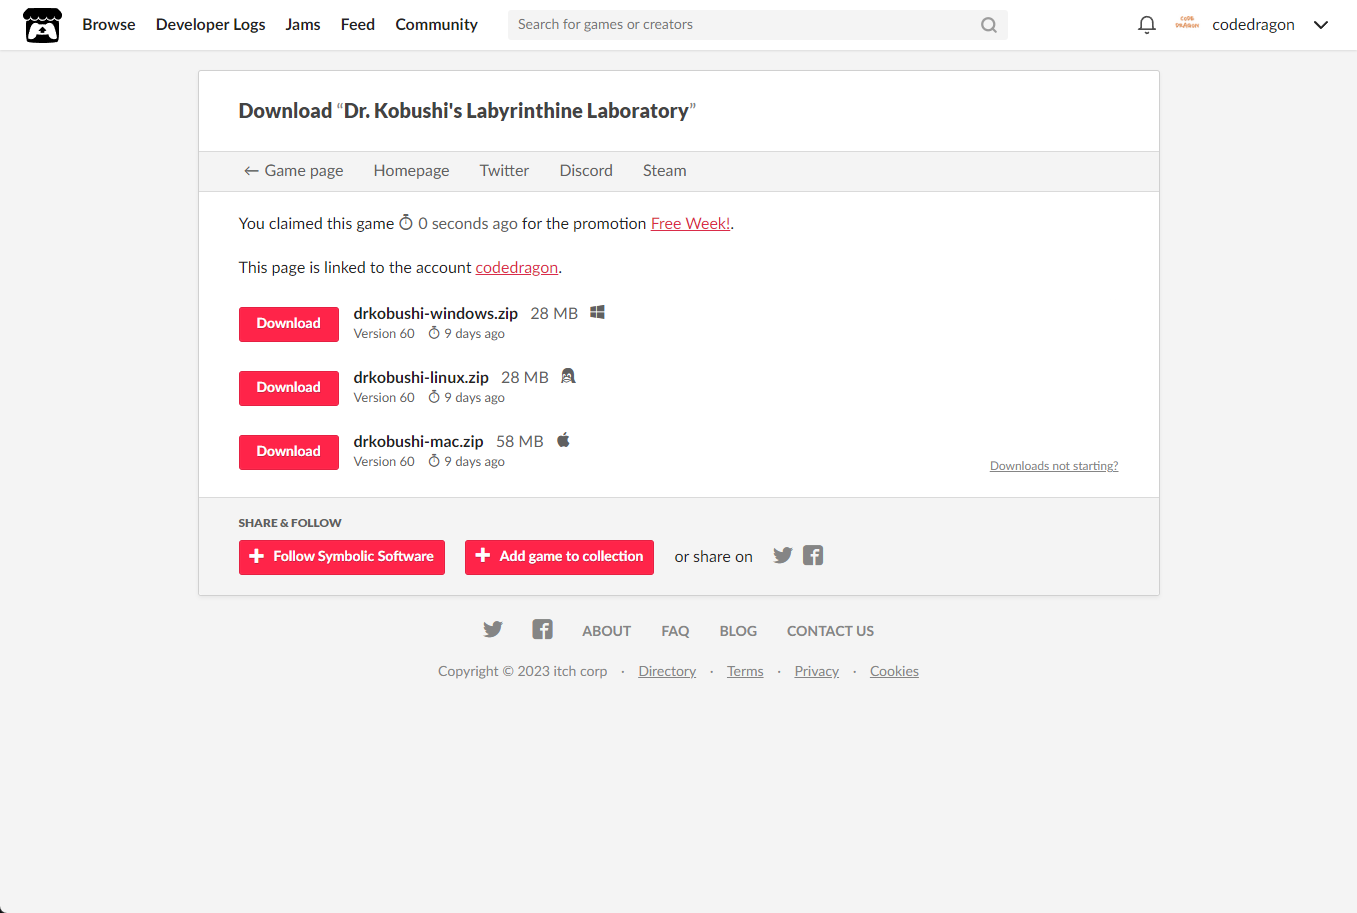Add game to collection
This screenshot has height=913, width=1357.
tap(559, 557)
